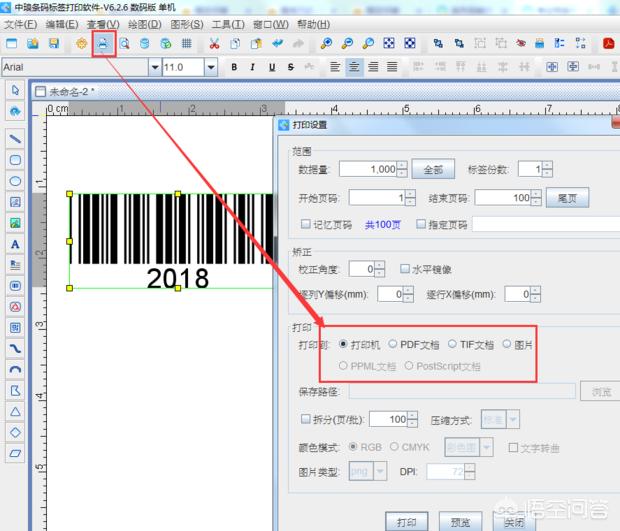
Task: Select the text A tool
Action: (x=15, y=244)
